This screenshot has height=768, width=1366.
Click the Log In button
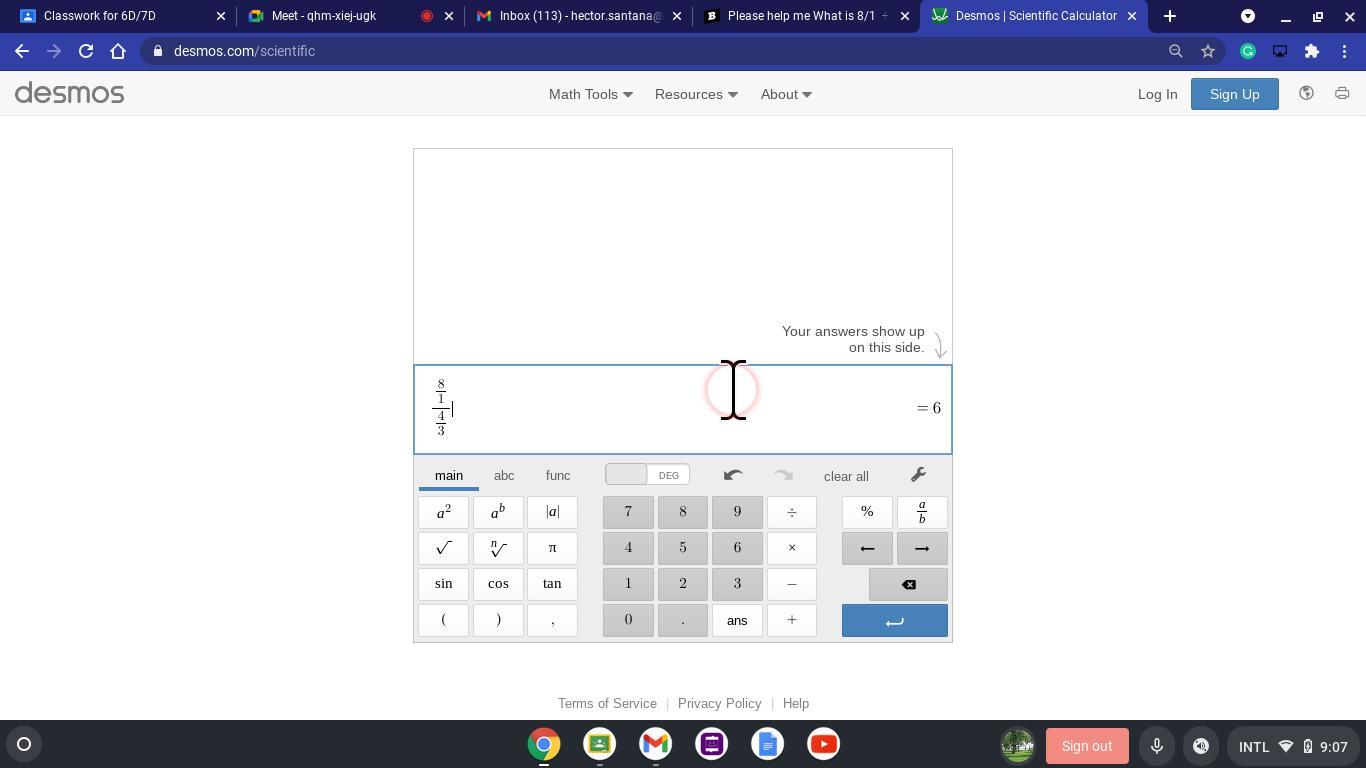(1157, 94)
